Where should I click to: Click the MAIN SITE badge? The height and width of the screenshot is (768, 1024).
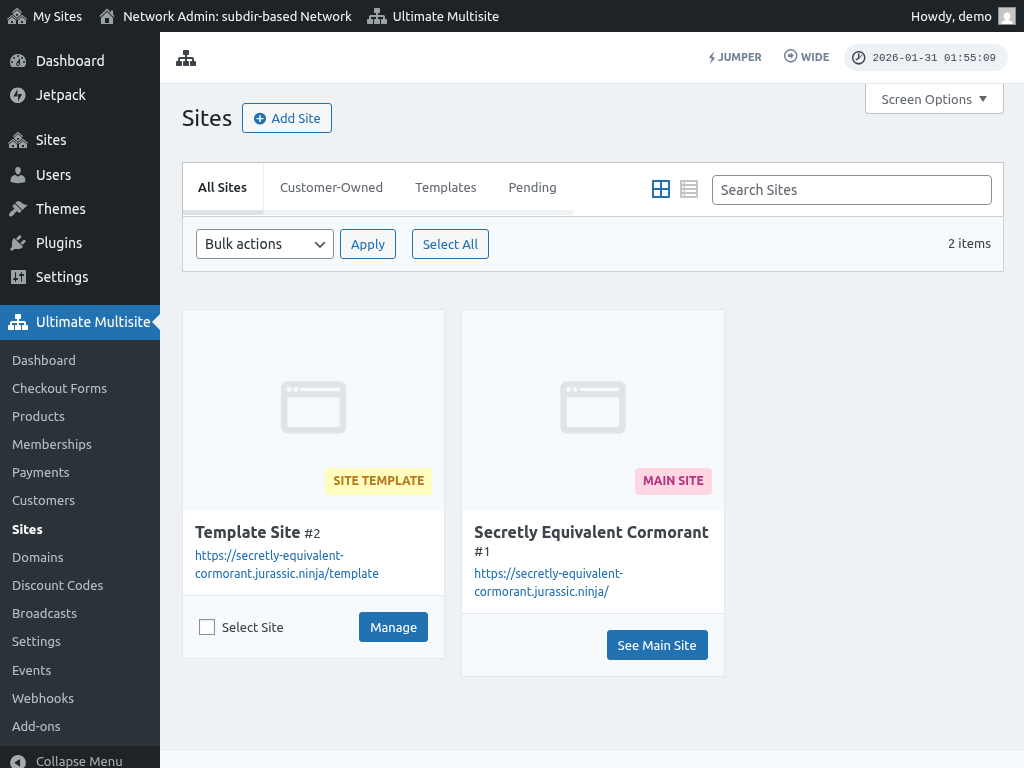pos(673,481)
